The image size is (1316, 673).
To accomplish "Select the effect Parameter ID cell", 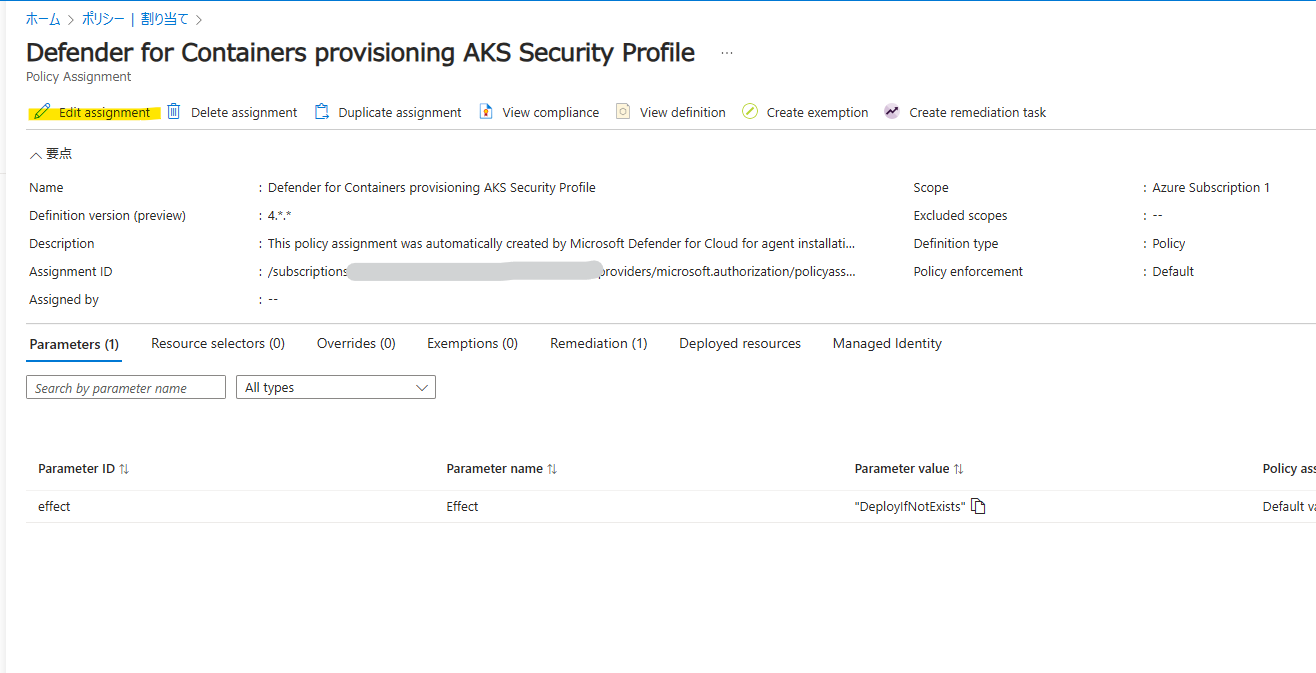I will coord(54,506).
